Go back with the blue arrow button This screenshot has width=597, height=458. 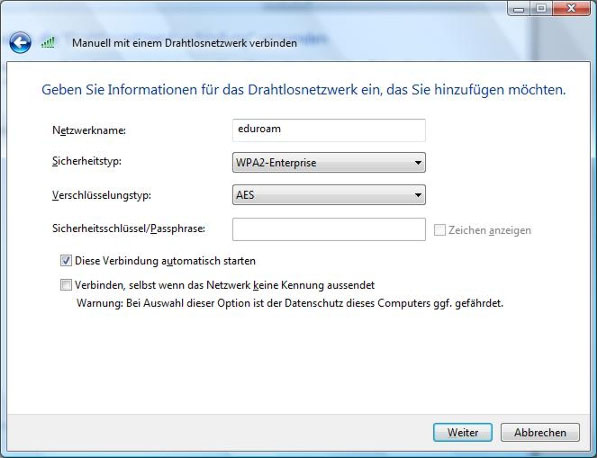point(20,42)
